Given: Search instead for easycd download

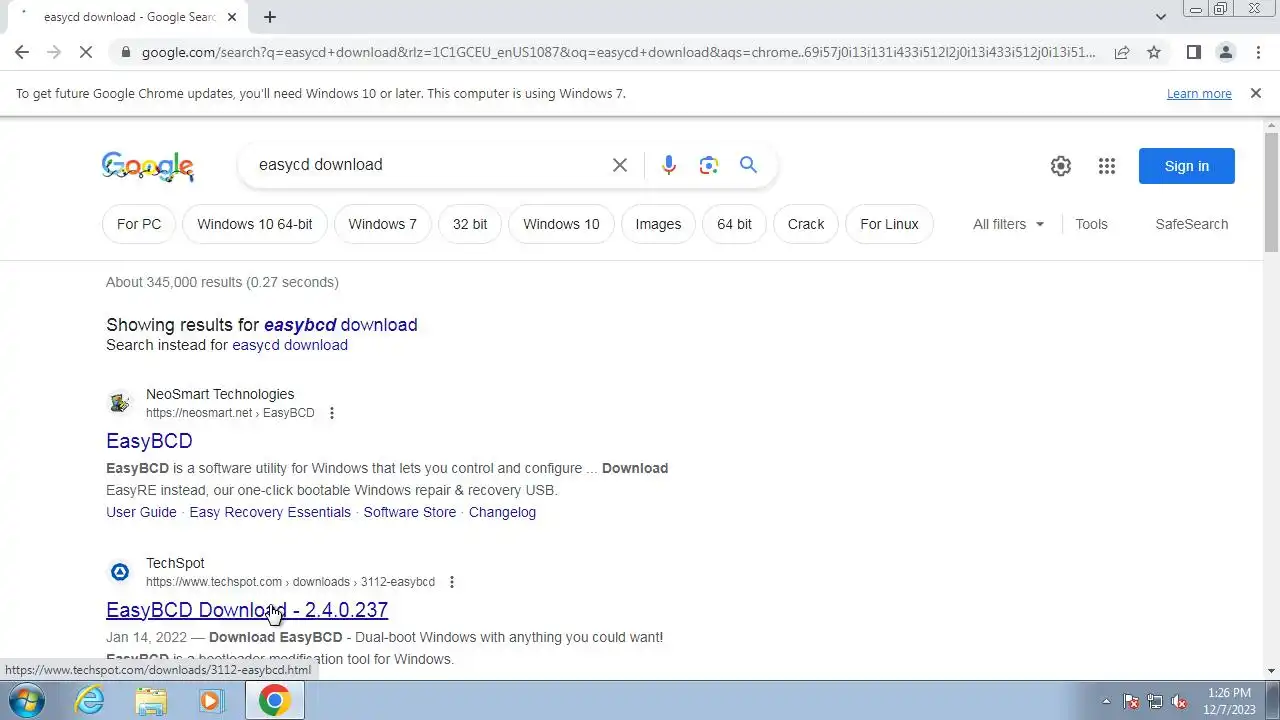Looking at the screenshot, I should coord(290,345).
